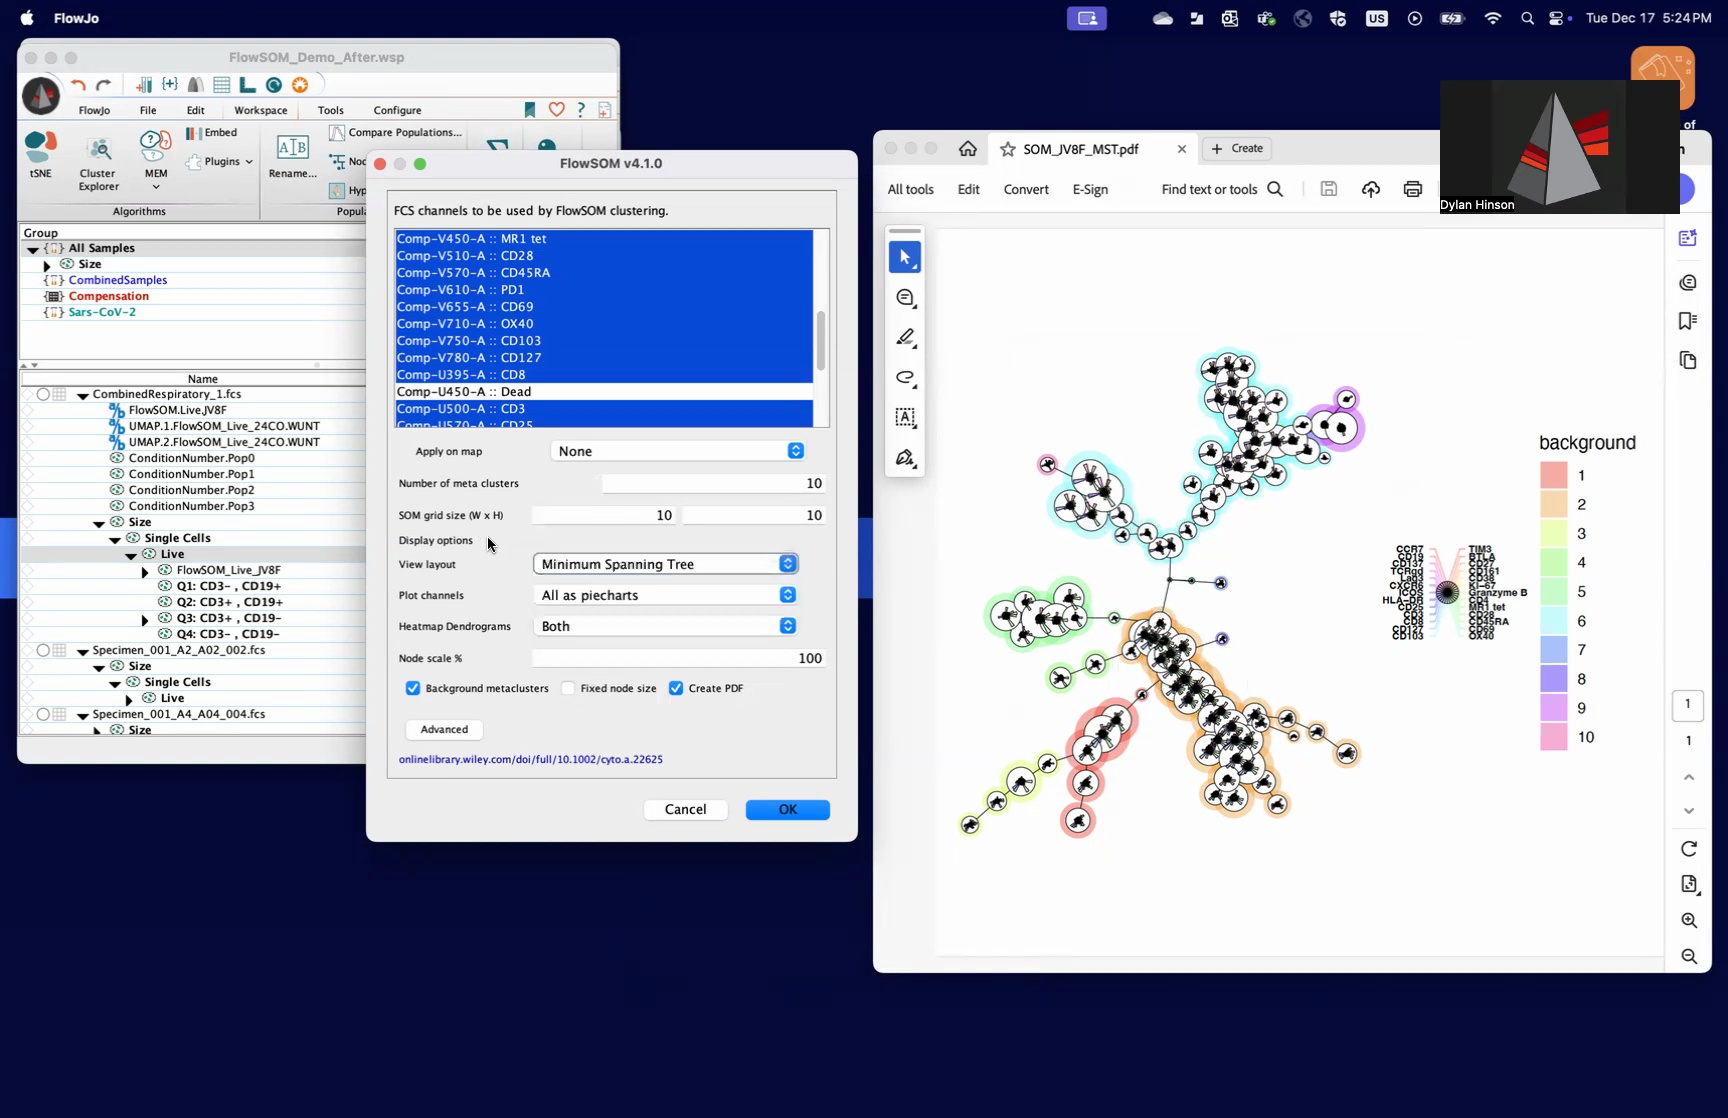Click the FlowJo bookmark ribbon icon
Viewport: 1728px width, 1118px height.
(x=530, y=110)
